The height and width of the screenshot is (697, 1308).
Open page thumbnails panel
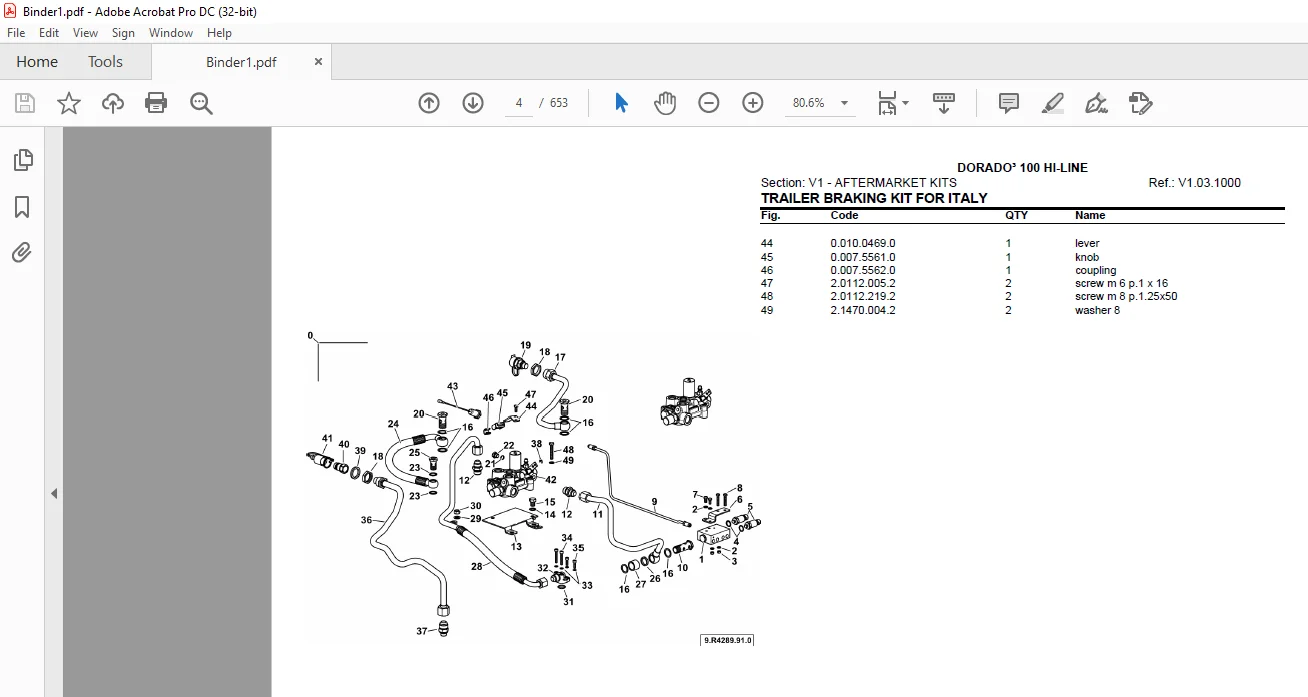[x=22, y=160]
